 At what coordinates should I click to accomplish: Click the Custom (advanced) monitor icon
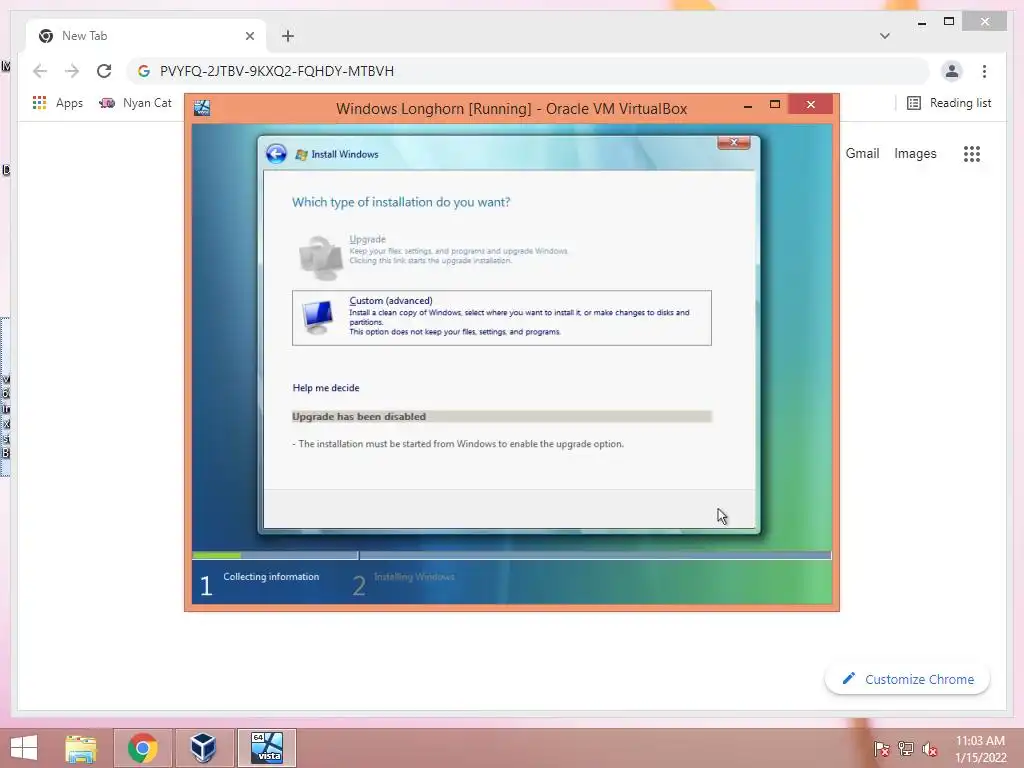318,317
